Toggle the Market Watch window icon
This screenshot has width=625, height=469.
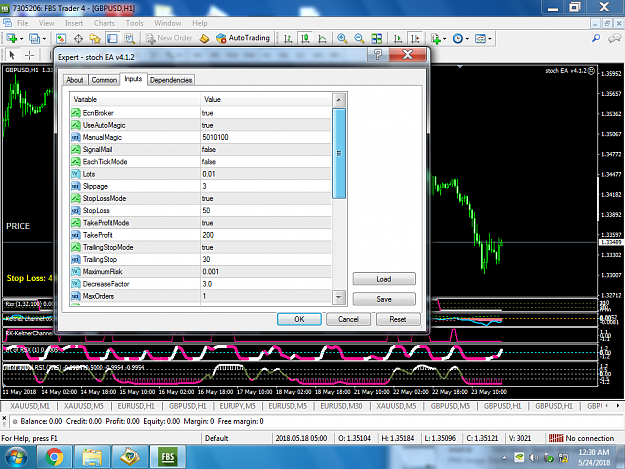[x=61, y=39]
